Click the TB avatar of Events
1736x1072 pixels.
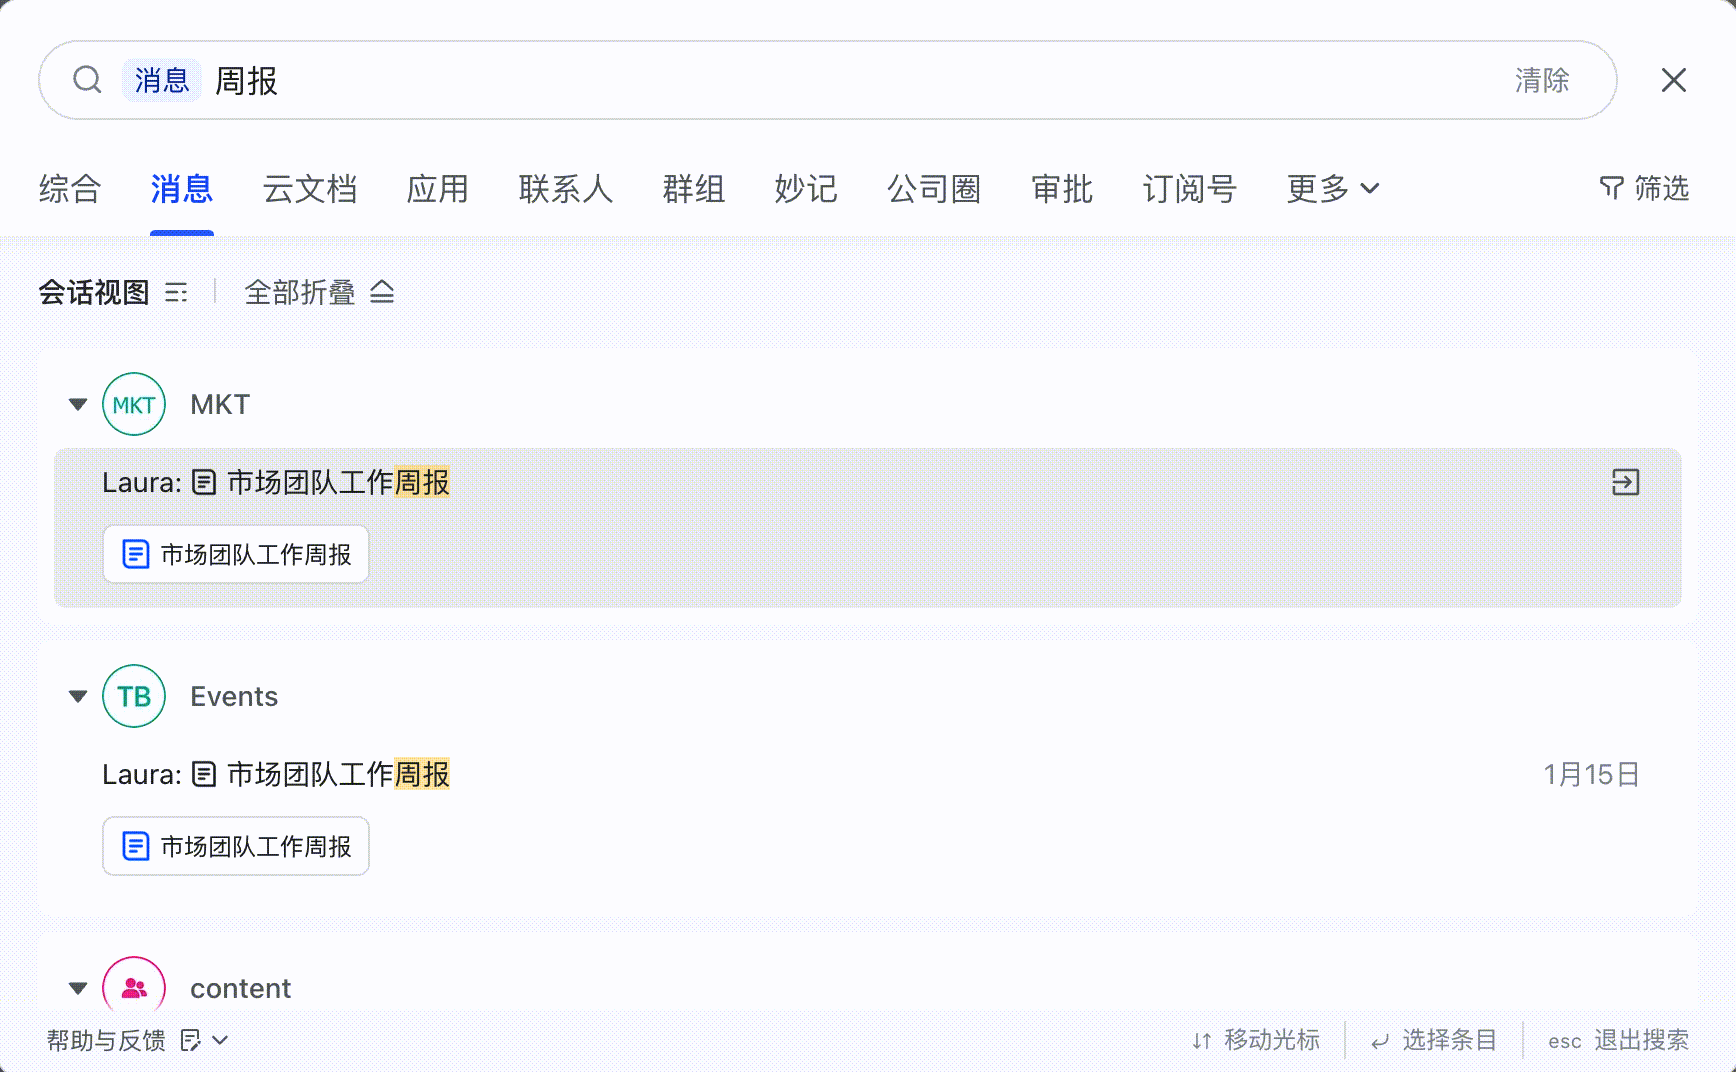click(x=134, y=696)
